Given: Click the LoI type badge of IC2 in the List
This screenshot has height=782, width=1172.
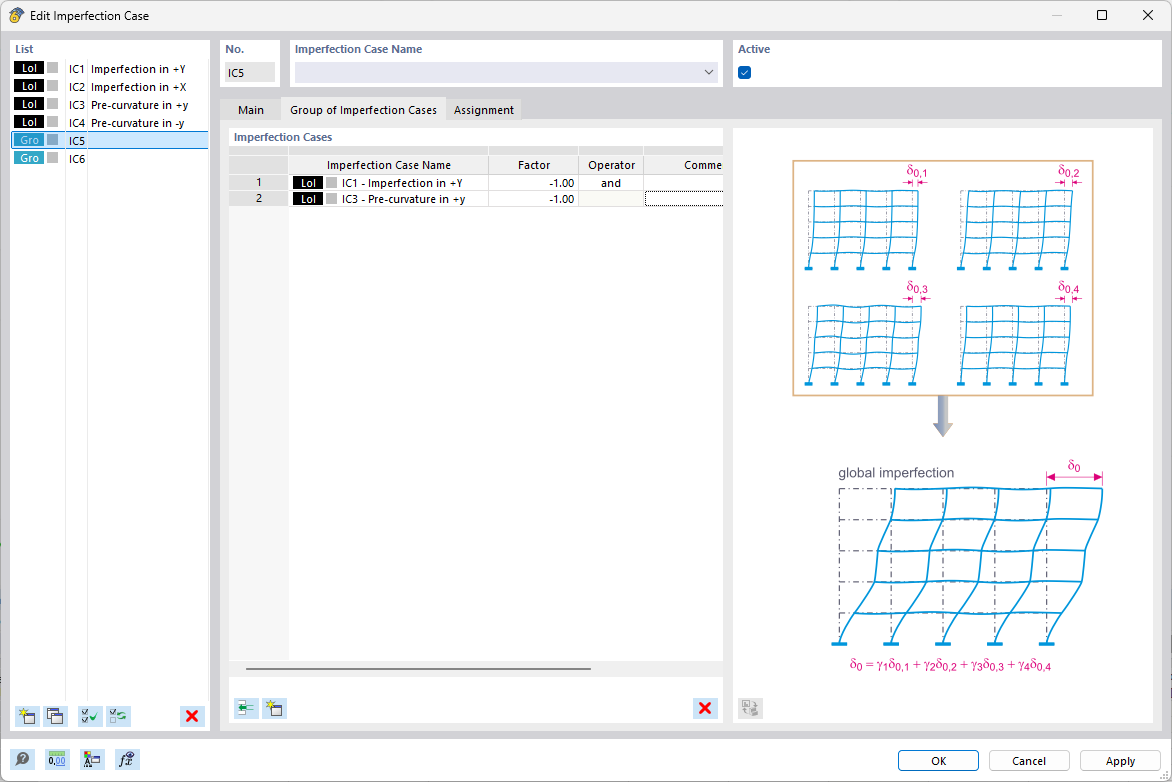Looking at the screenshot, I should coord(29,86).
